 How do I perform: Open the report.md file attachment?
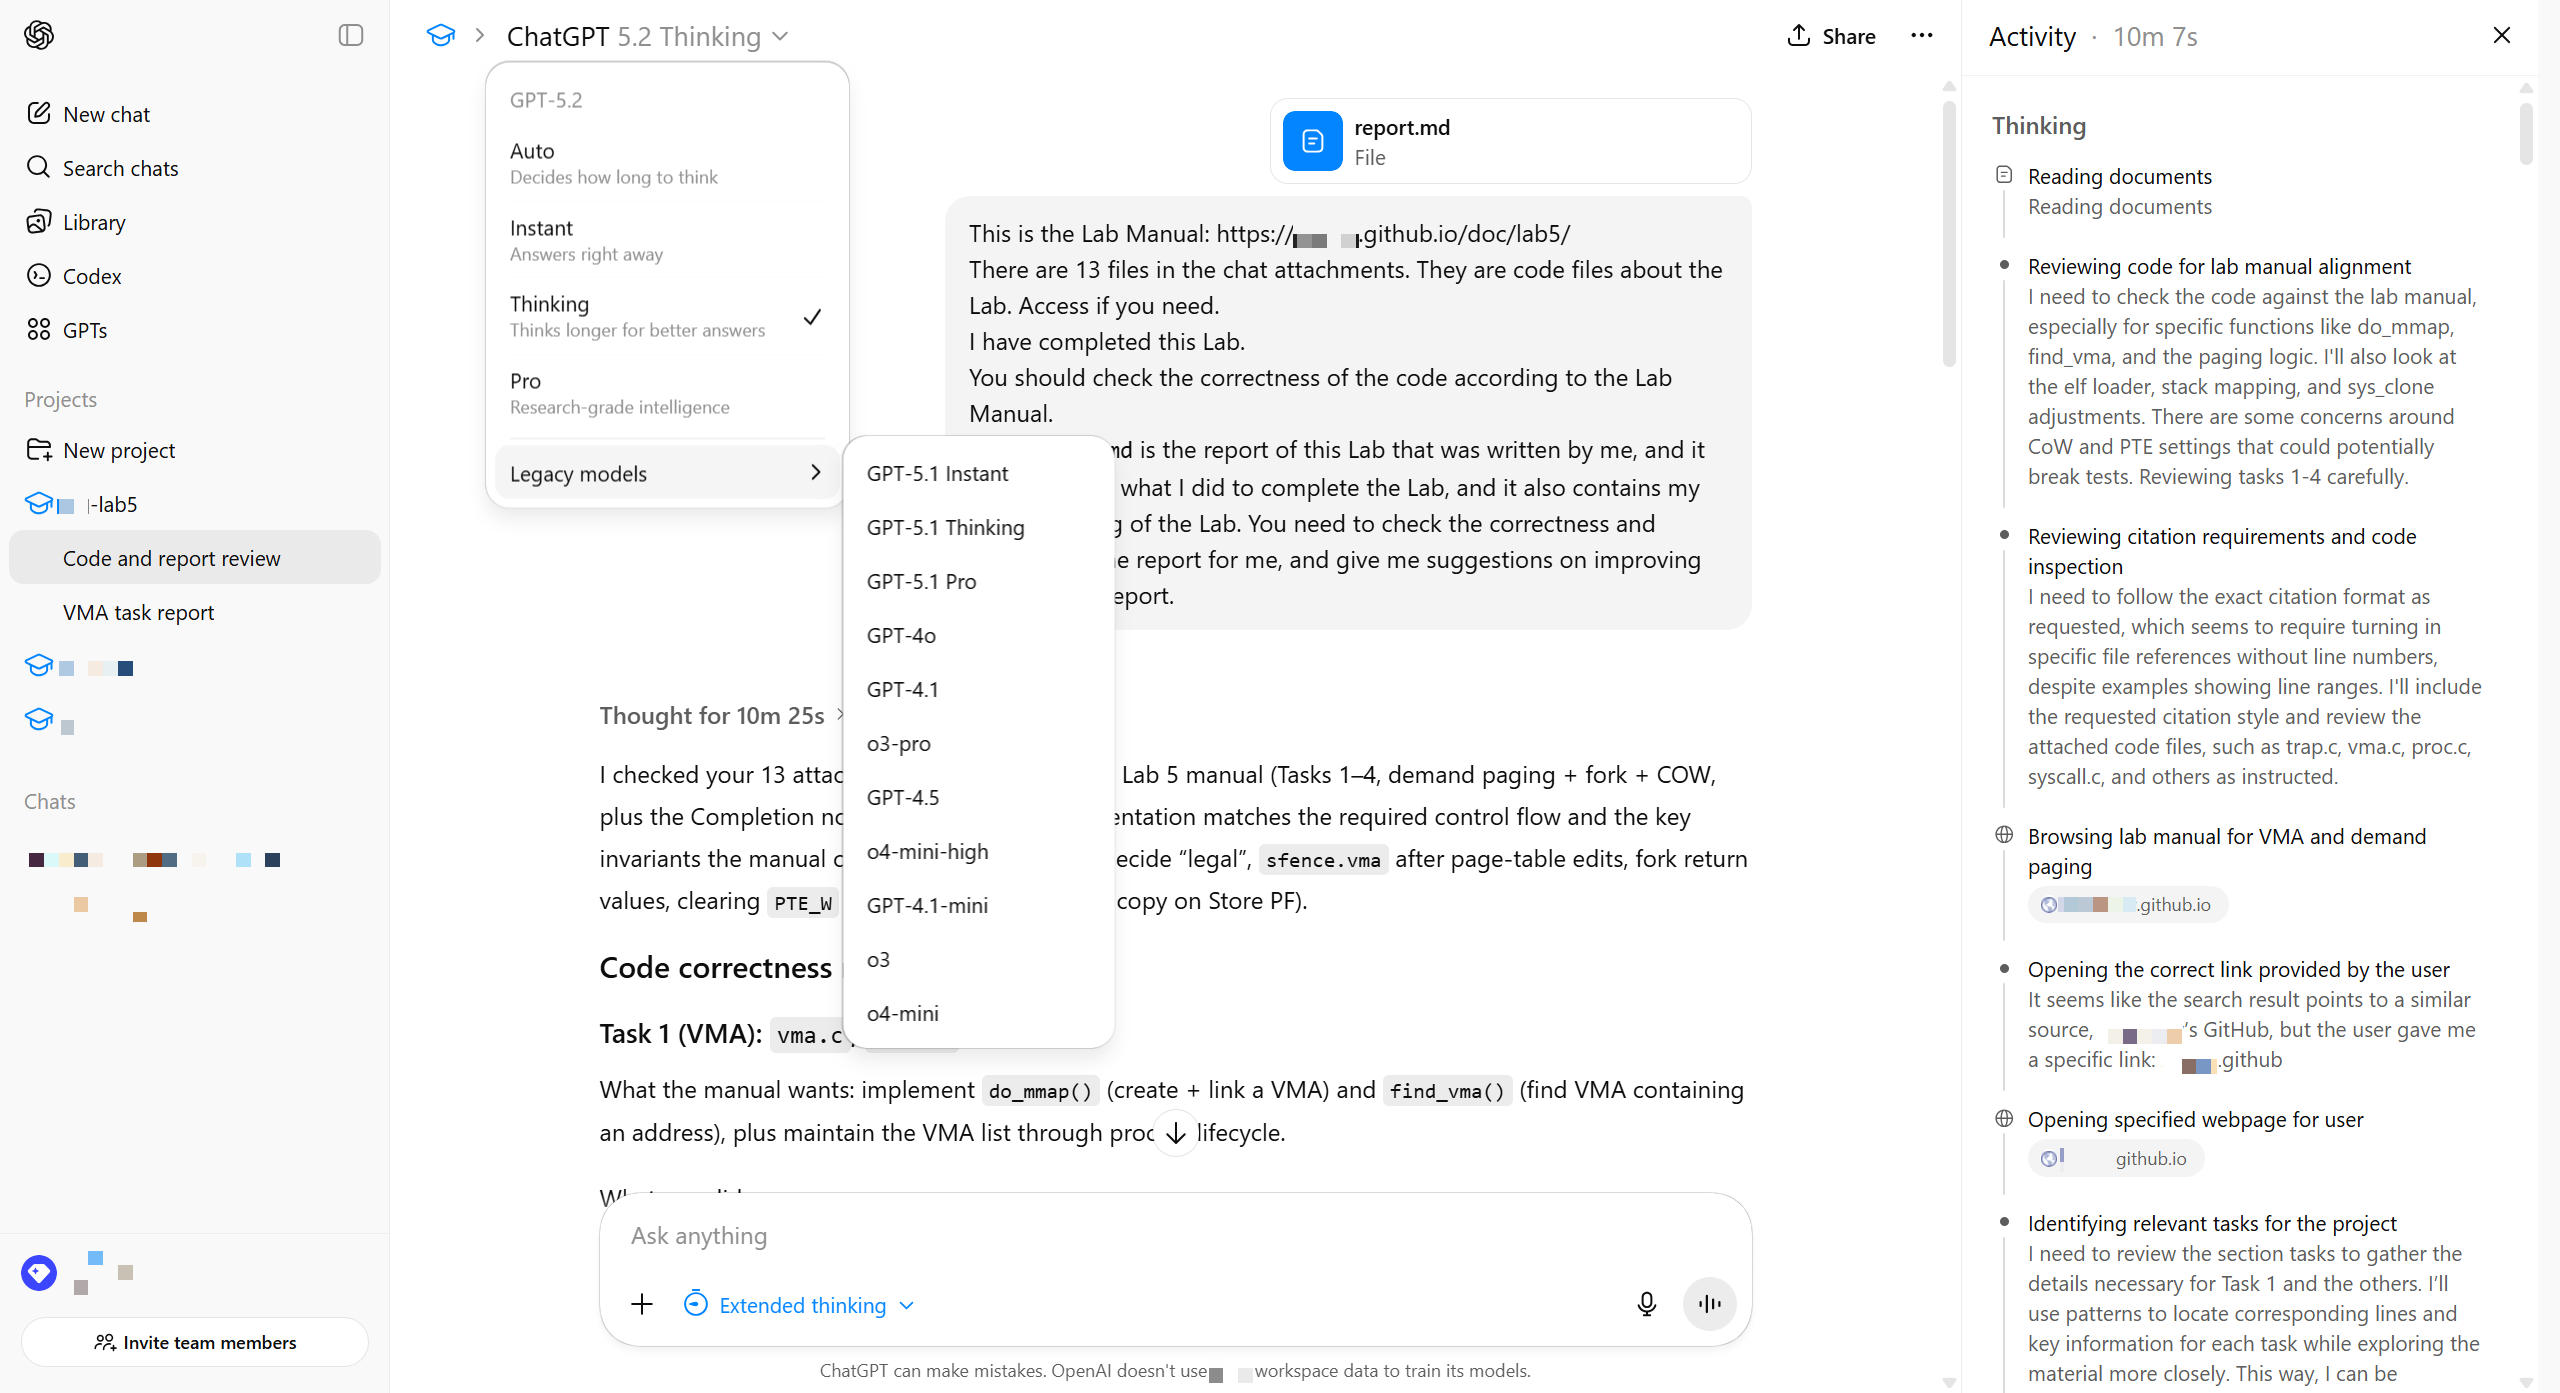pos(1510,141)
